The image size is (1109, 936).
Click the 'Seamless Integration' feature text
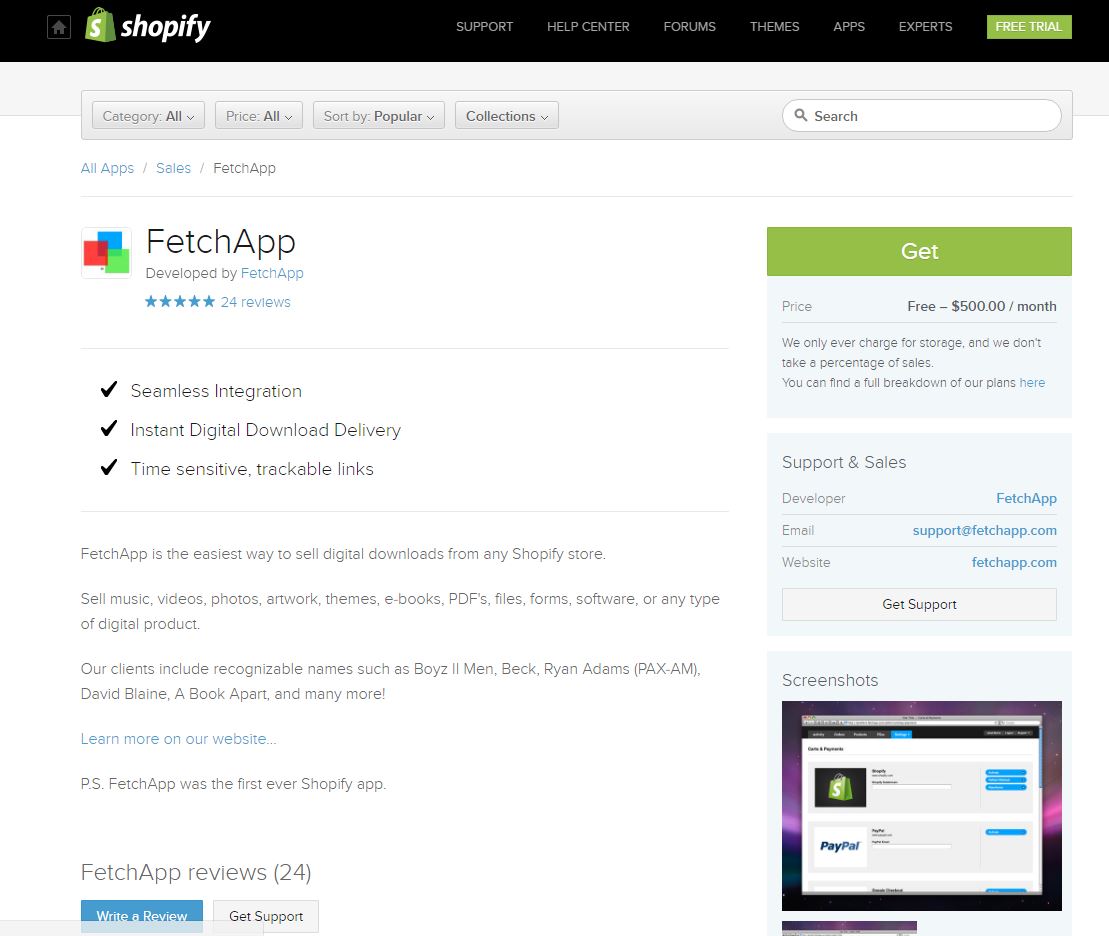(x=216, y=391)
